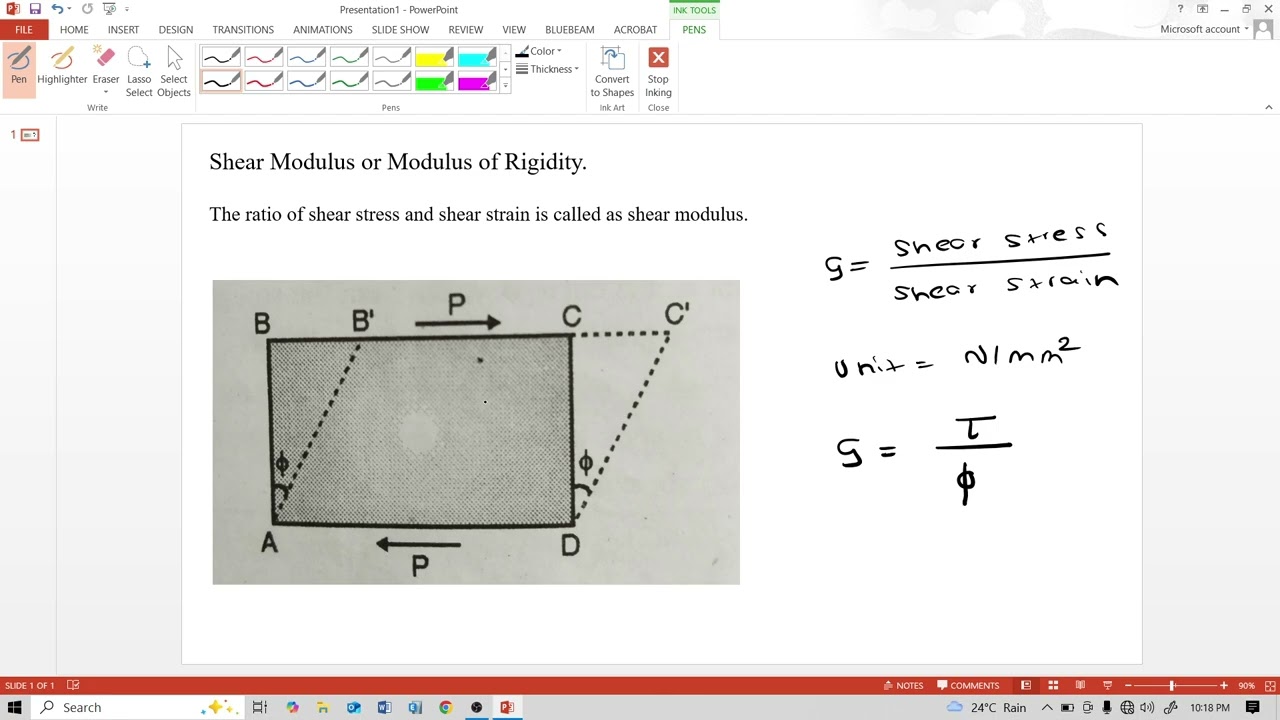Open SLIDE SHOW ribbon tab
1280x720 pixels.
pyautogui.click(x=400, y=30)
